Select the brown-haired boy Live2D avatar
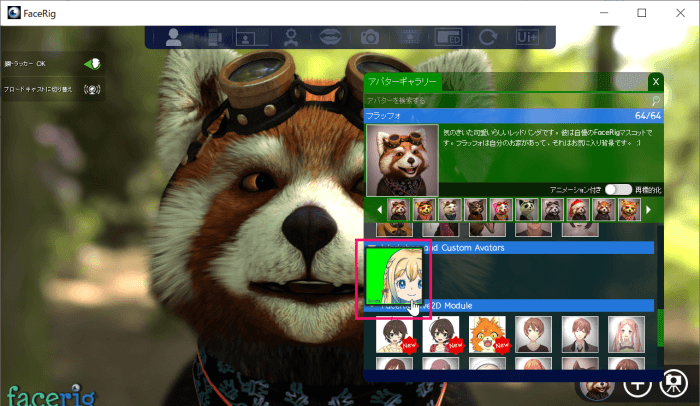Image resolution: width=700 pixels, height=406 pixels. click(533, 334)
